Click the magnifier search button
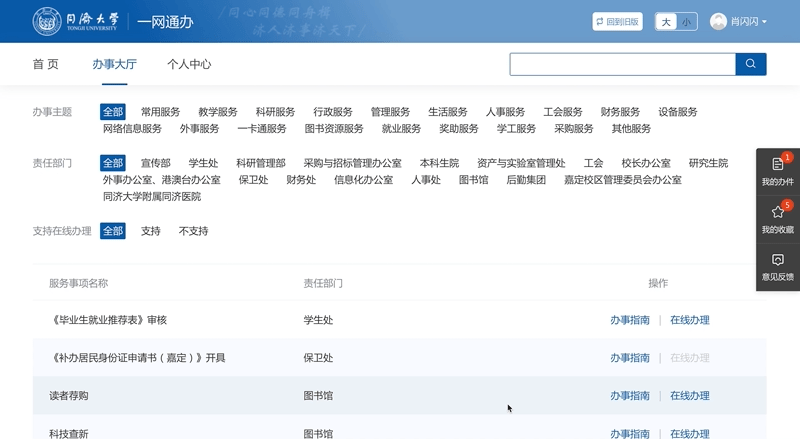The width and height of the screenshot is (800, 439). pos(751,64)
